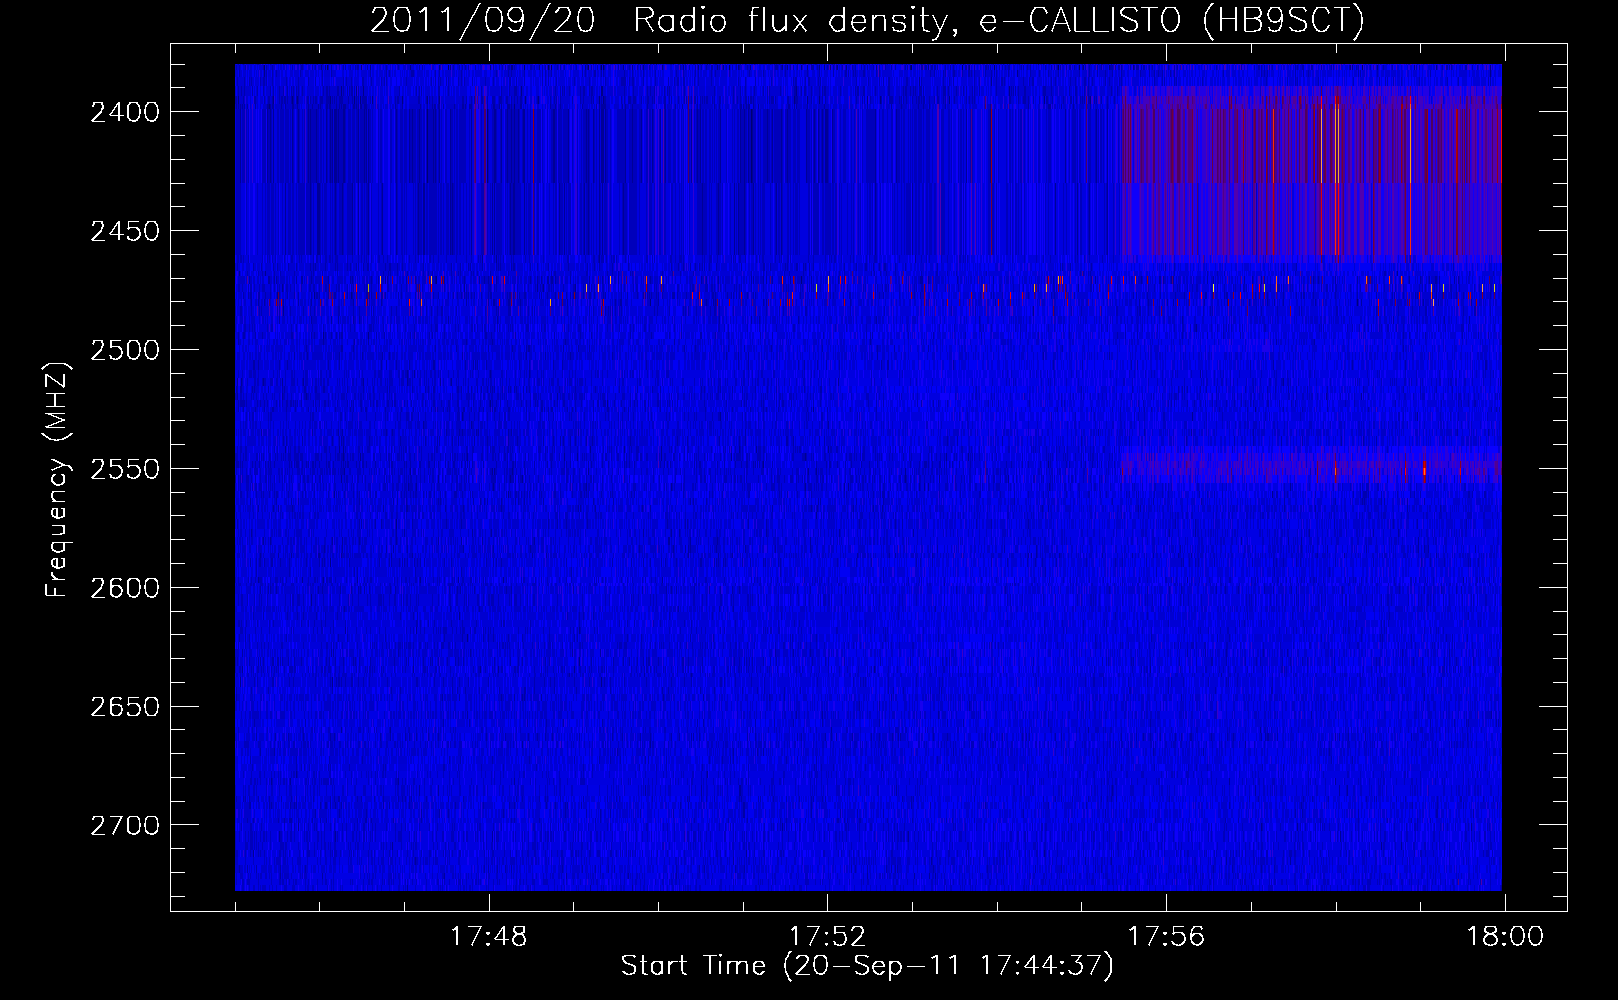Click the 17:56 time tick label

[x=1167, y=937]
